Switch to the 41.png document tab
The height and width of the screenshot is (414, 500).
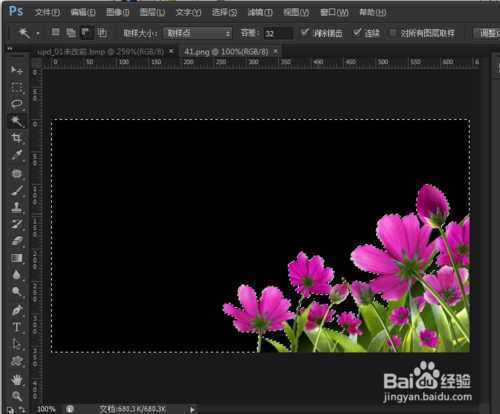click(x=226, y=52)
